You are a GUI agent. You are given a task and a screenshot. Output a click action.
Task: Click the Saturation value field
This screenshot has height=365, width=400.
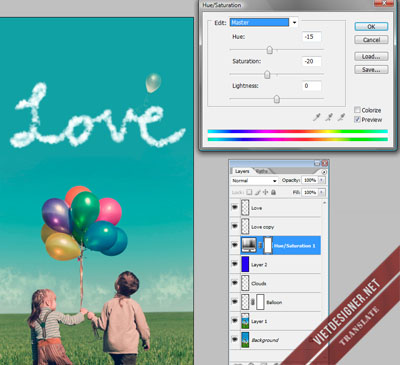click(312, 61)
